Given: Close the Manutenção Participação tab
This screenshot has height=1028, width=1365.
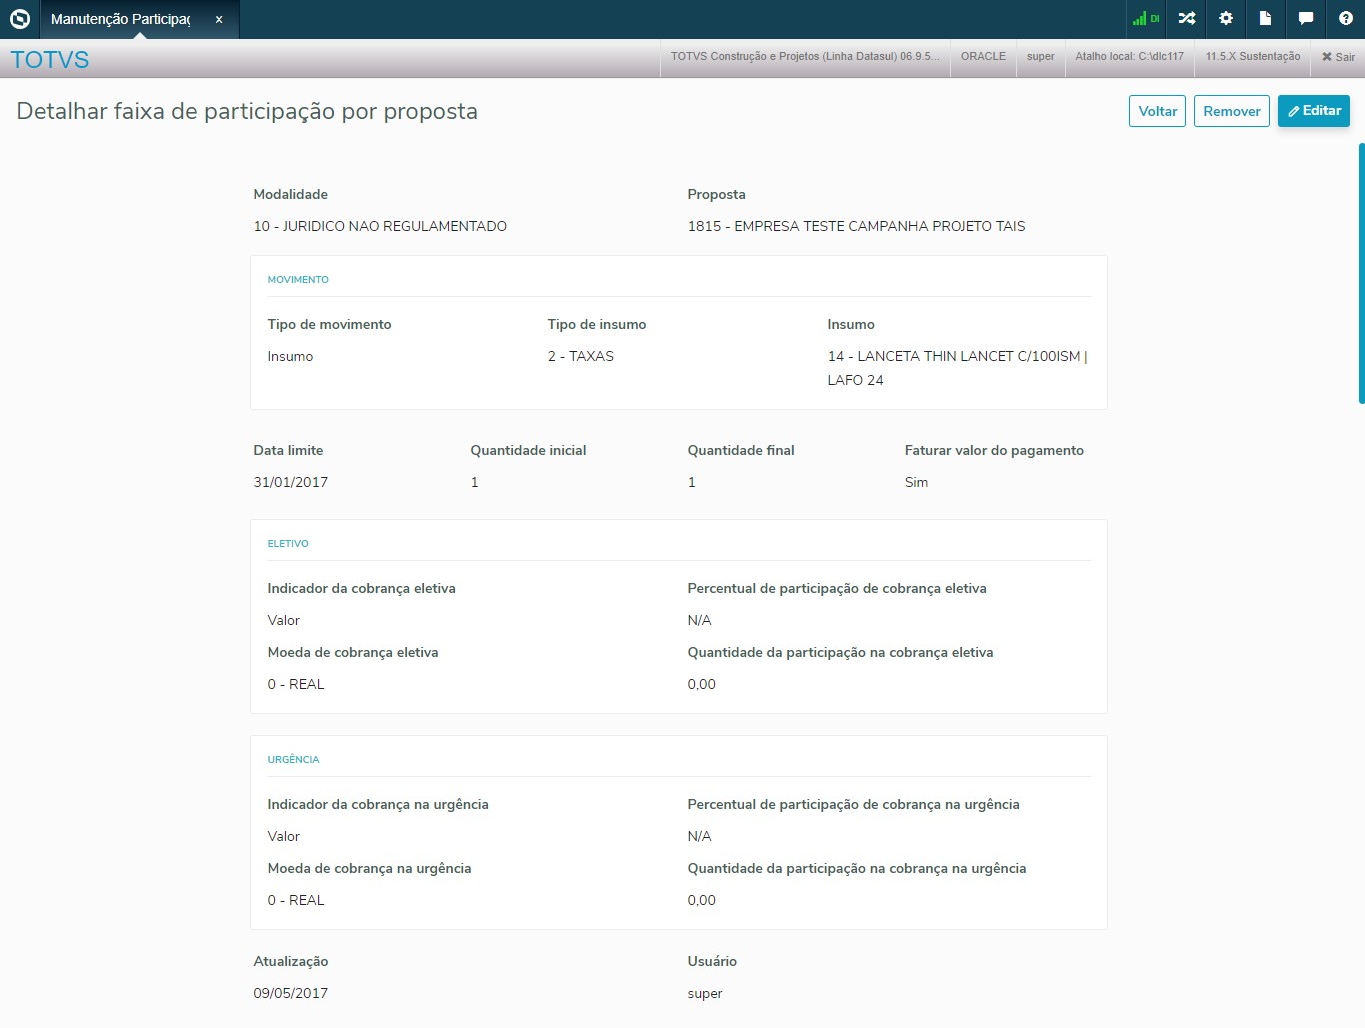Looking at the screenshot, I should 219,19.
